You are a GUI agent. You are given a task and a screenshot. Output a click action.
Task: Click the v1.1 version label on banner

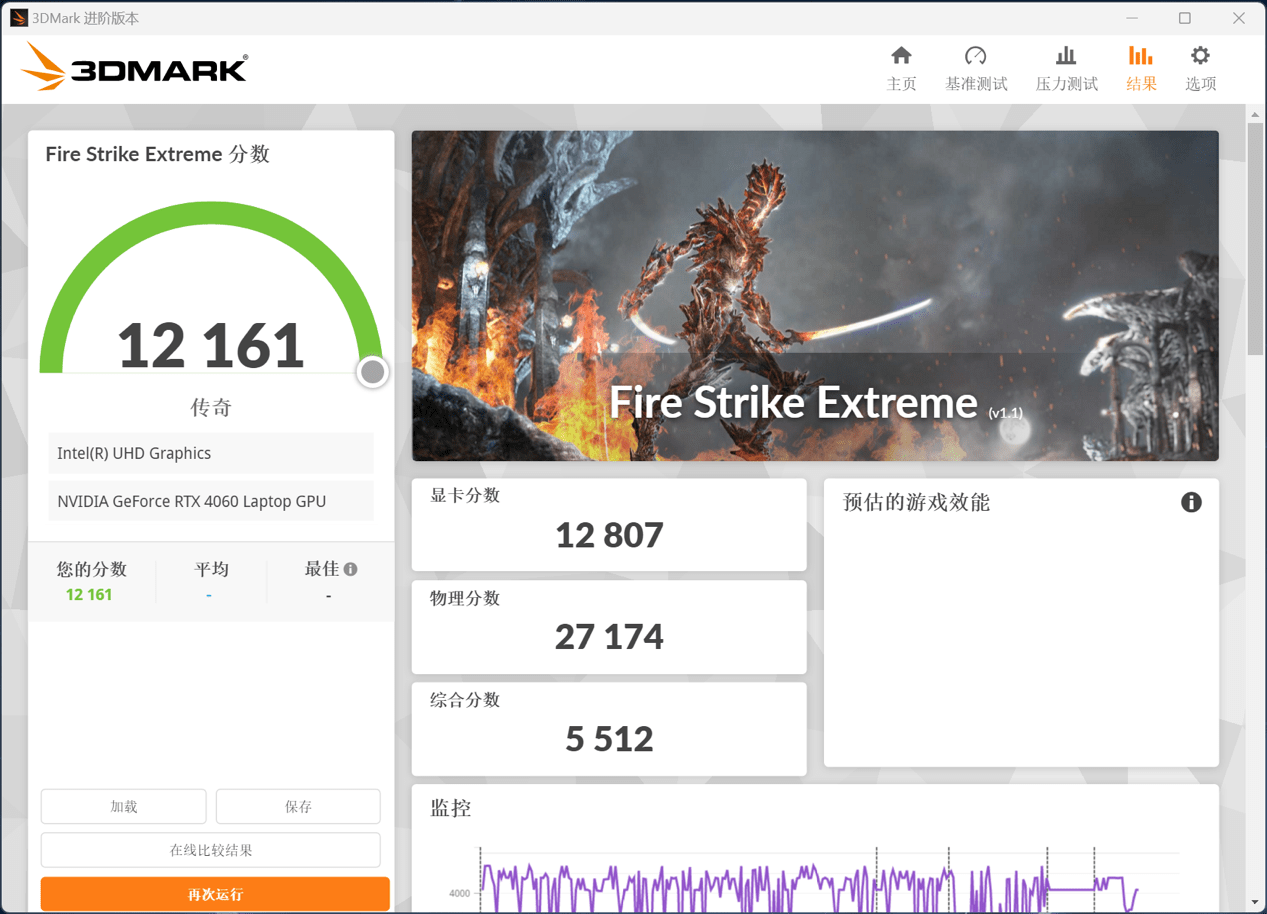coord(1005,412)
